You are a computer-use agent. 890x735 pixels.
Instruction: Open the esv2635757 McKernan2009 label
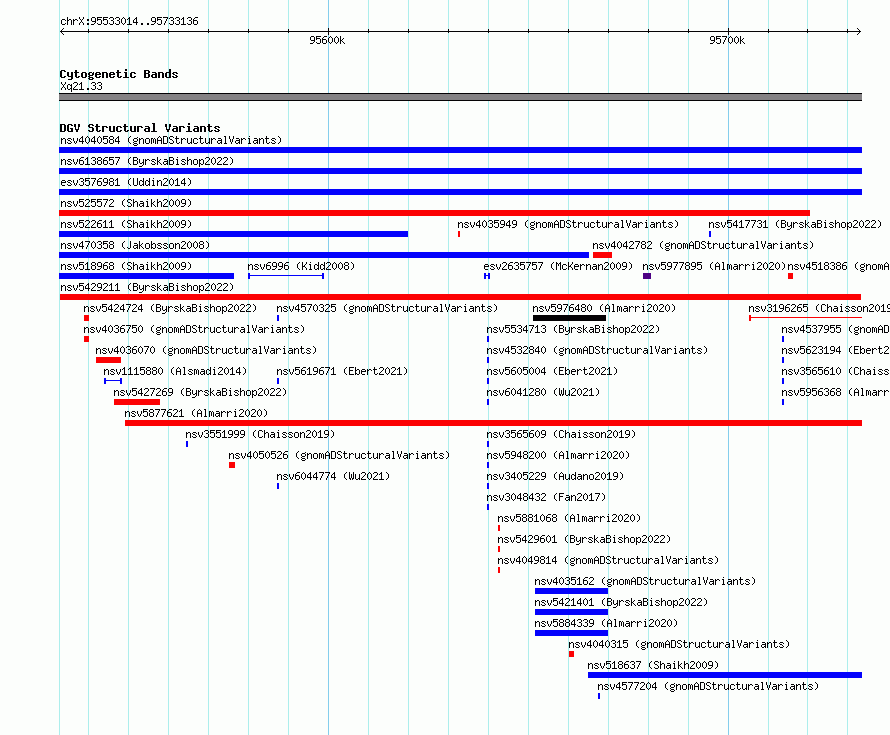click(x=558, y=266)
